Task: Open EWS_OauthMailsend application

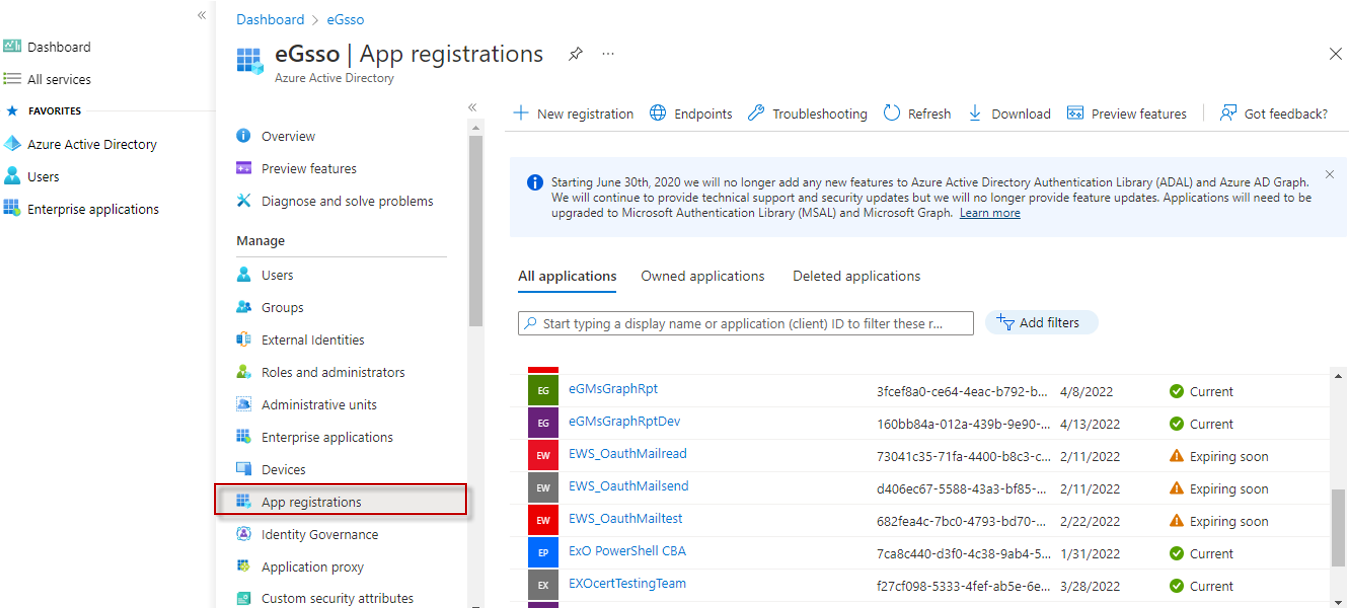Action: click(628, 486)
